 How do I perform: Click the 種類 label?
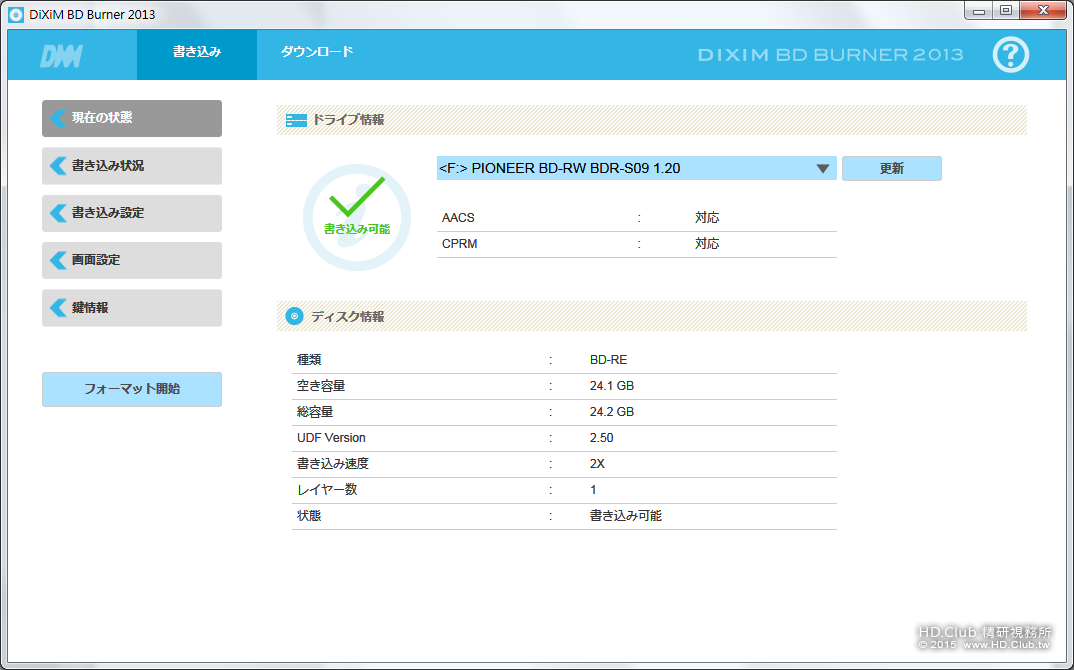point(309,360)
